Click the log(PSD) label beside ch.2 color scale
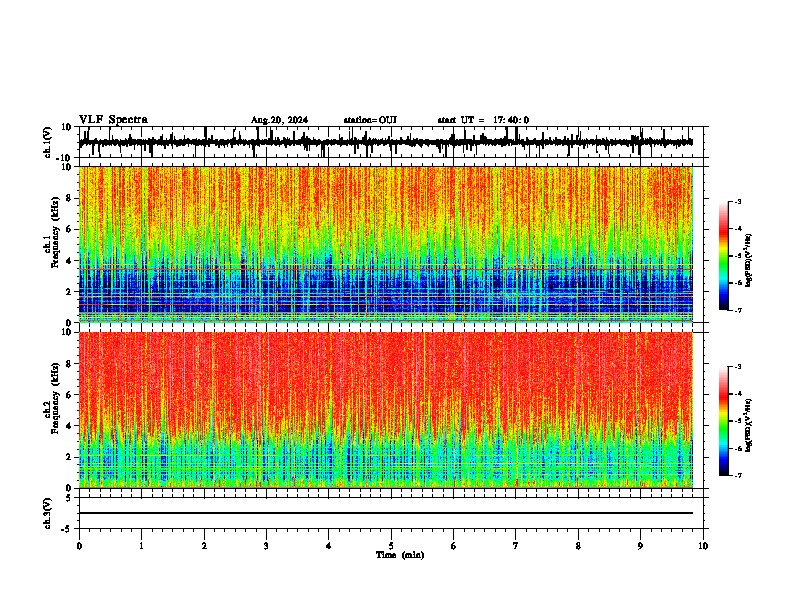This screenshot has width=792, height=612. click(x=749, y=425)
